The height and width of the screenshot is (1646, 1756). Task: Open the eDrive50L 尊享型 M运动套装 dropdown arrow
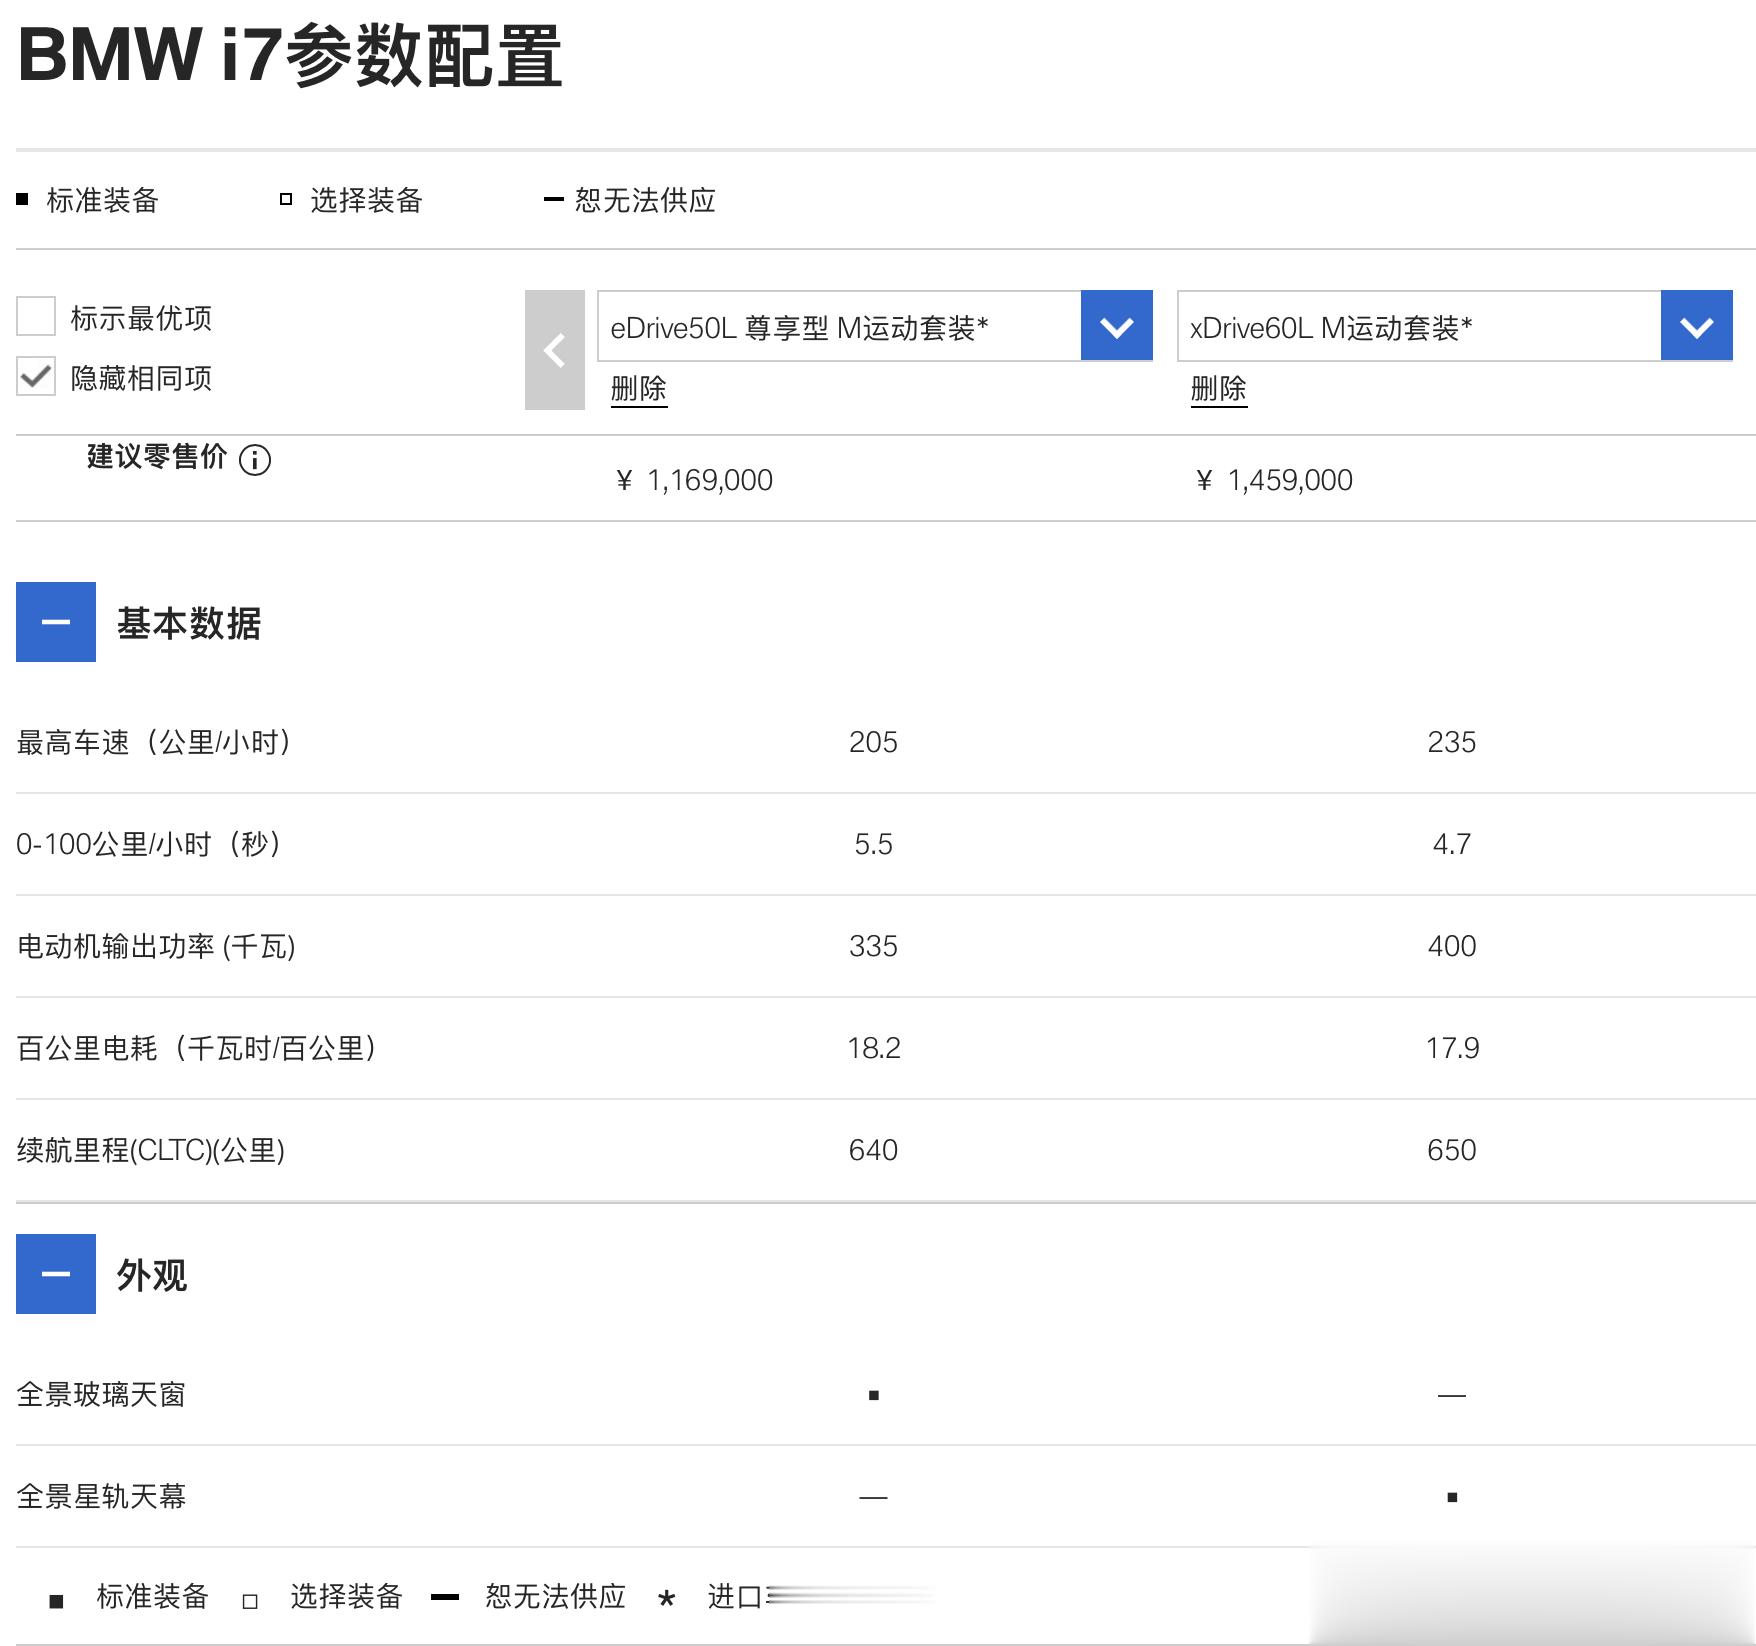1116,326
